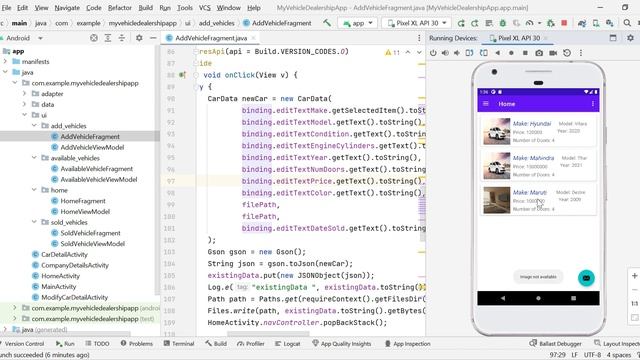Open Device Manager icon in toolbar
The width and height of the screenshot is (640, 360).
click(x=596, y=23)
